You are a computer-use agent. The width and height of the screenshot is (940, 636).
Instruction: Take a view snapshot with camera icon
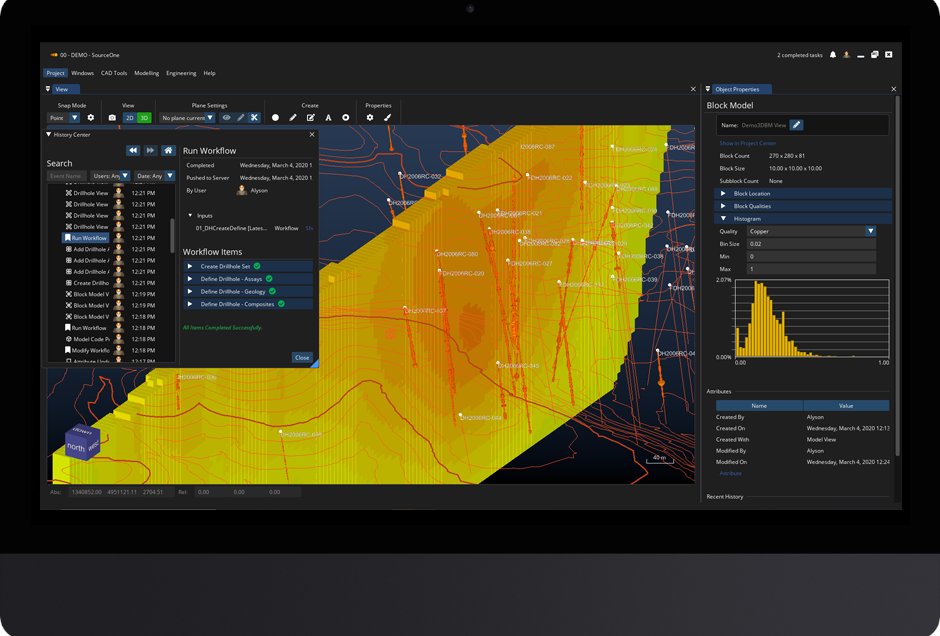[x=112, y=117]
